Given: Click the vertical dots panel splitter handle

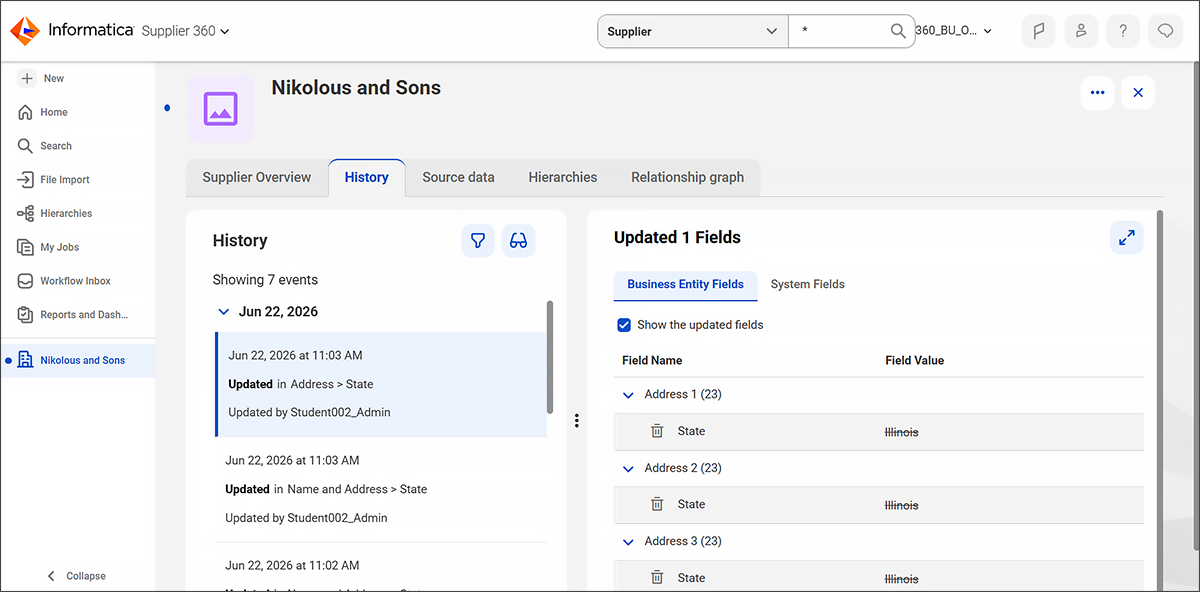Looking at the screenshot, I should pos(577,421).
